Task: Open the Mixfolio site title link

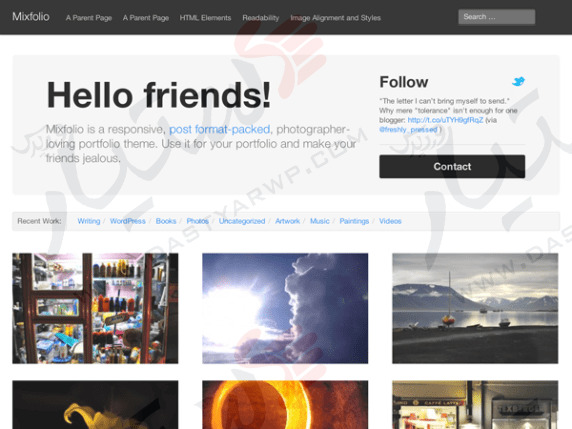Action: click(x=31, y=17)
